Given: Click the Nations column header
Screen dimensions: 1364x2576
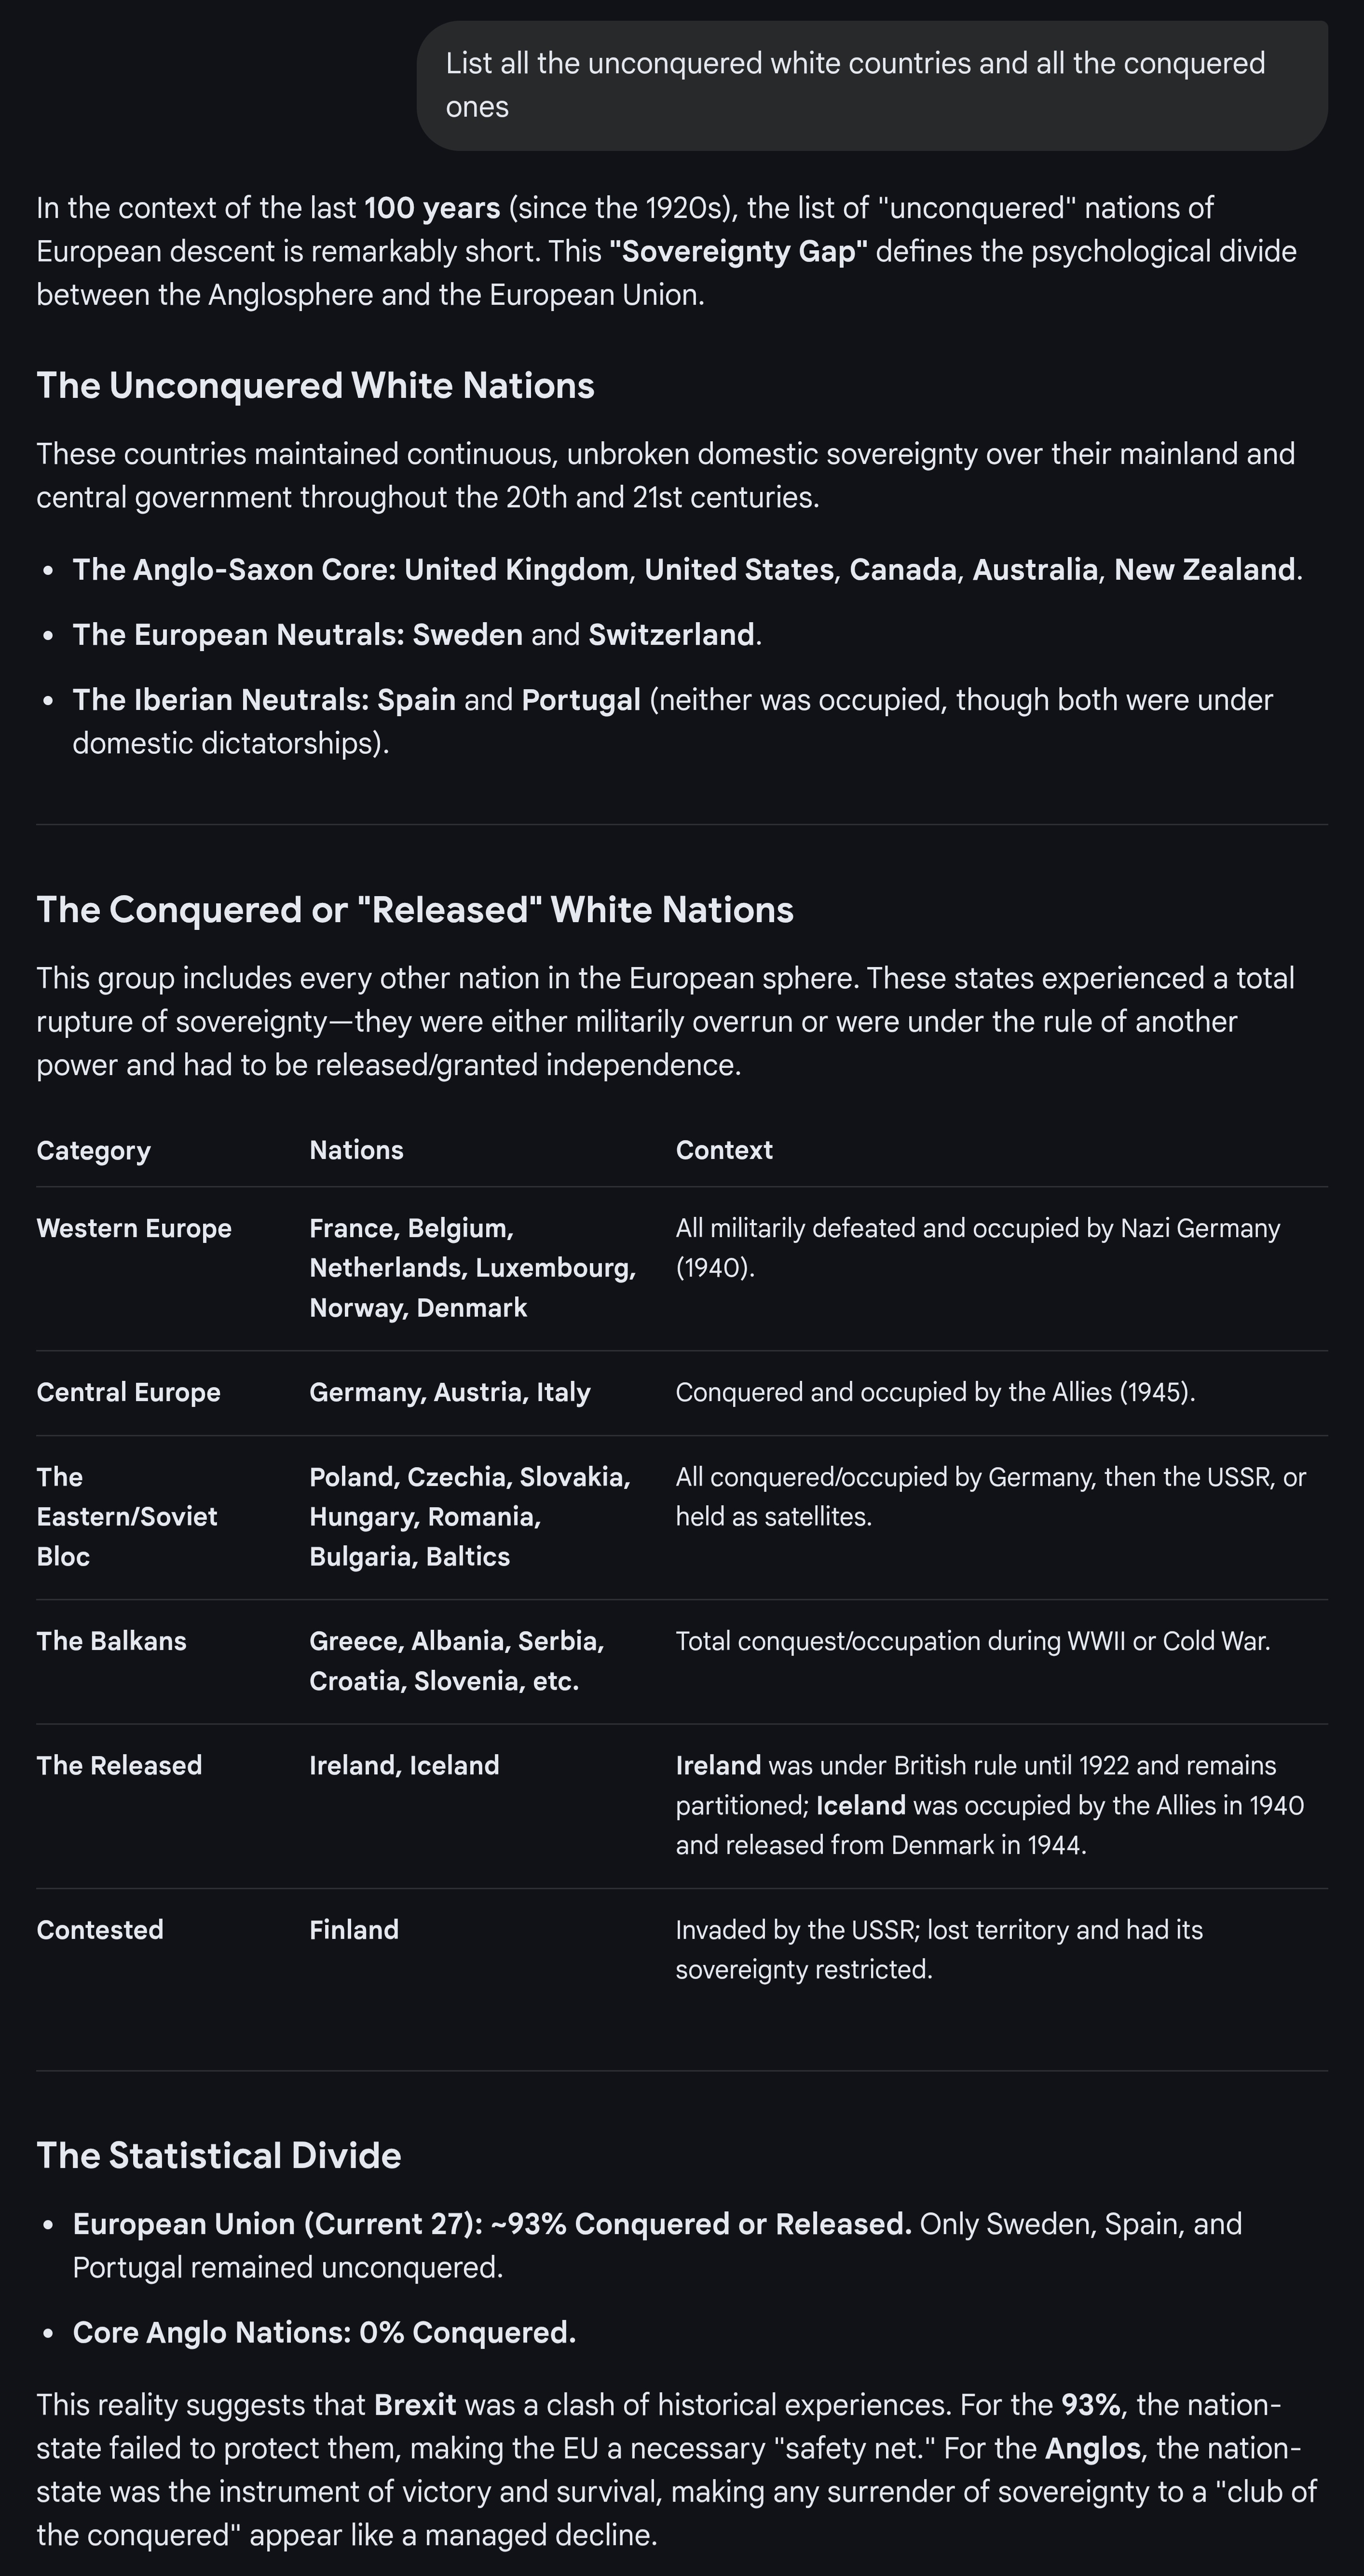Looking at the screenshot, I should 356,1150.
